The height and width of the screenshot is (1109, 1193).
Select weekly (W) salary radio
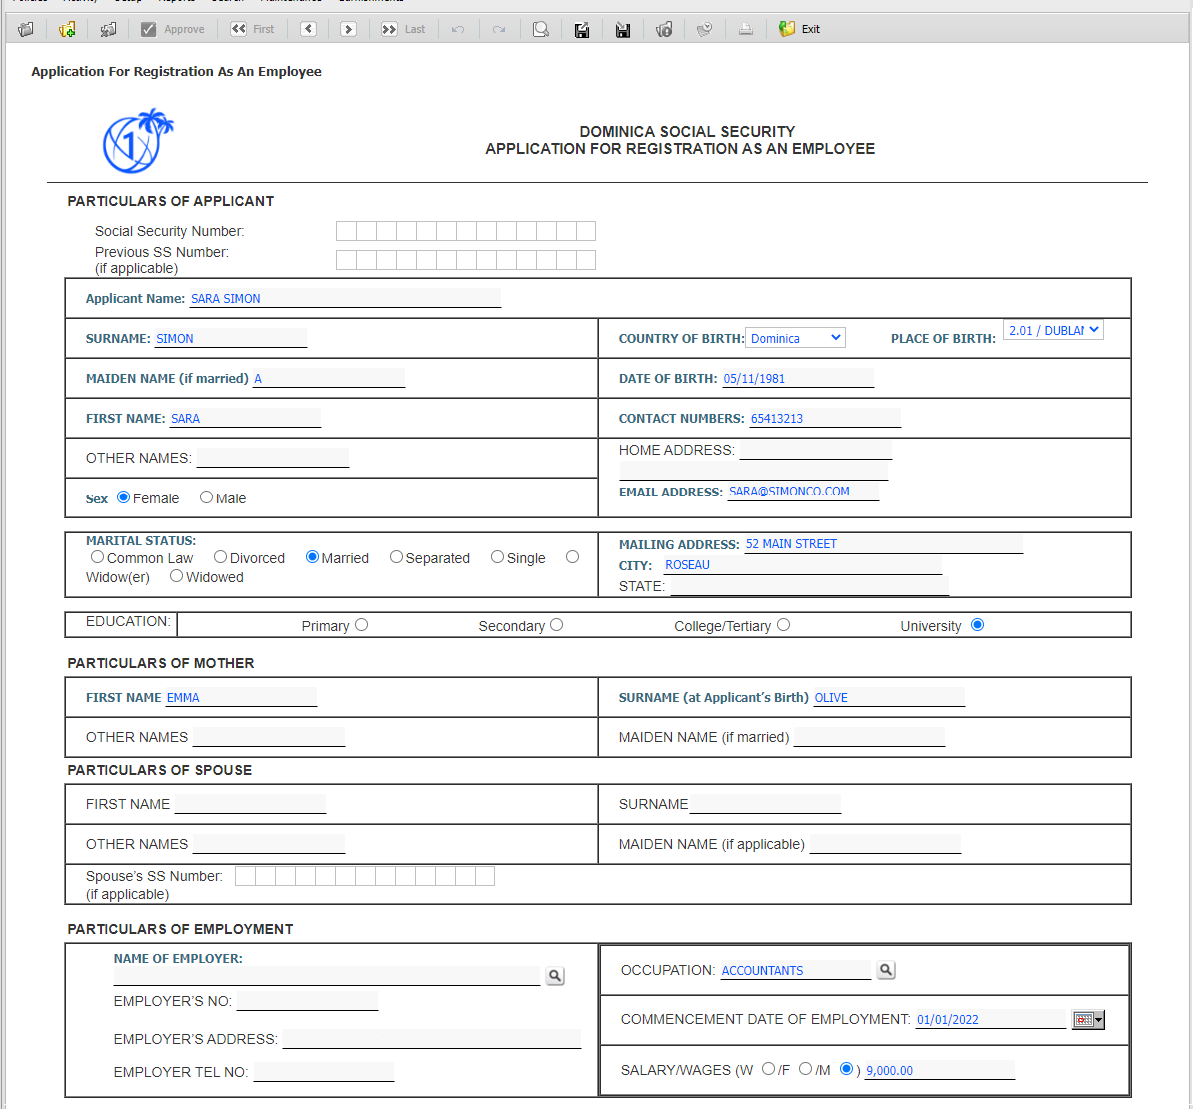768,1069
